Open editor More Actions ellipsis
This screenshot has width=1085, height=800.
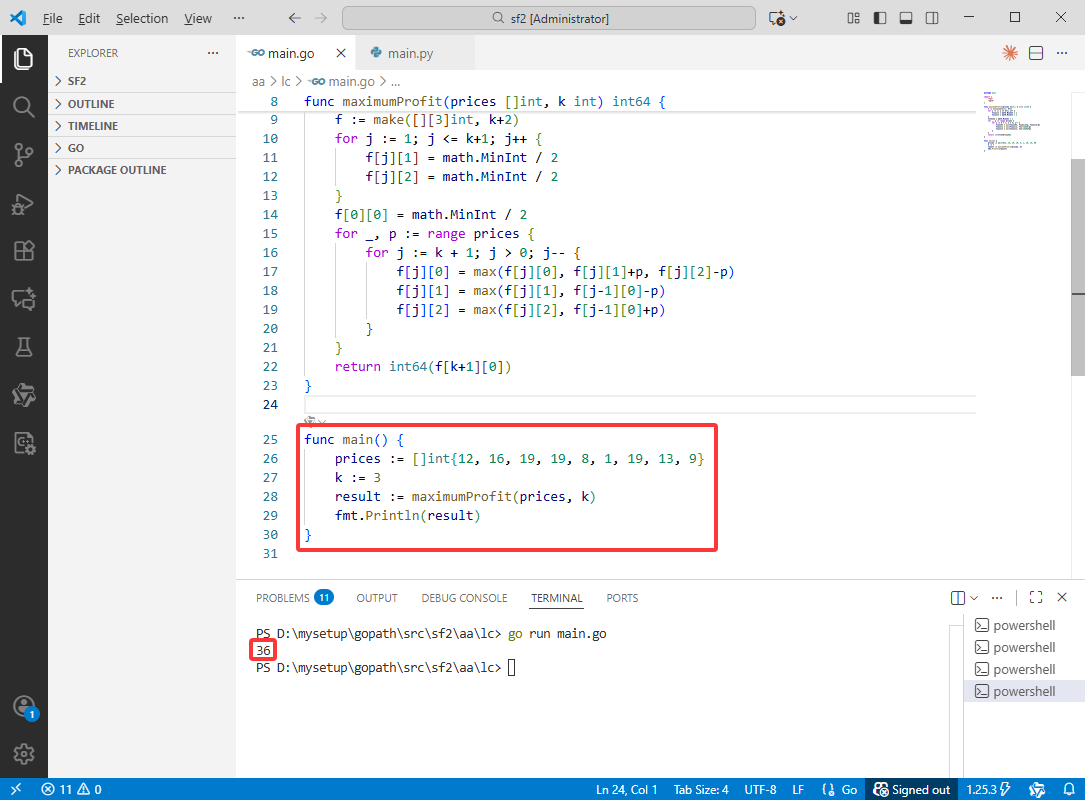coord(1062,53)
